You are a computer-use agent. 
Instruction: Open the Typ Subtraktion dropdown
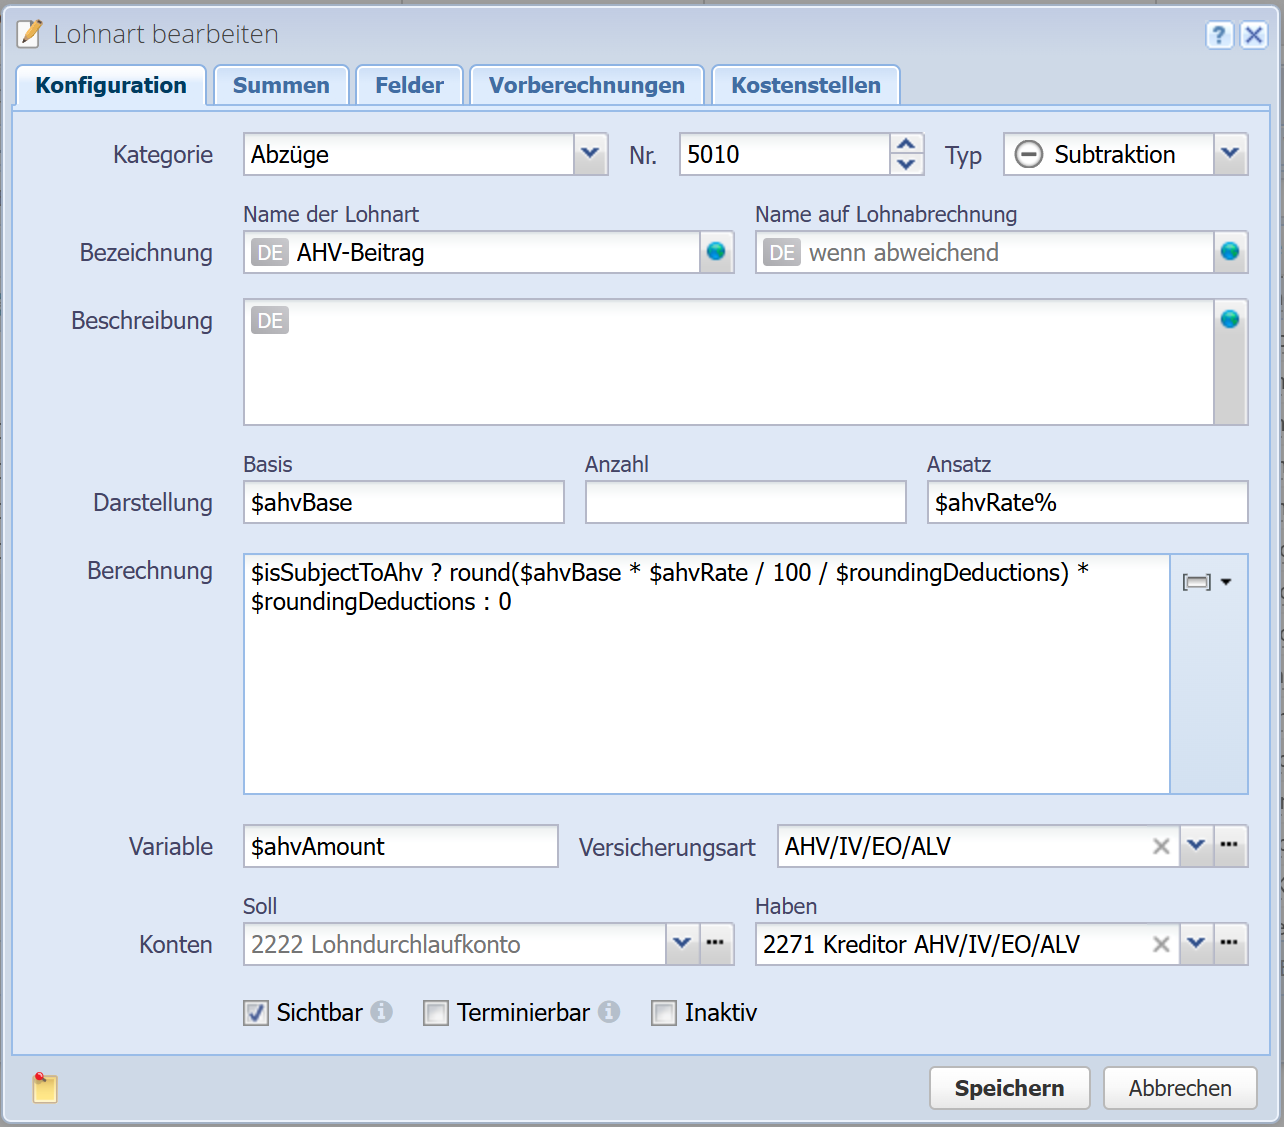[x=1230, y=154]
